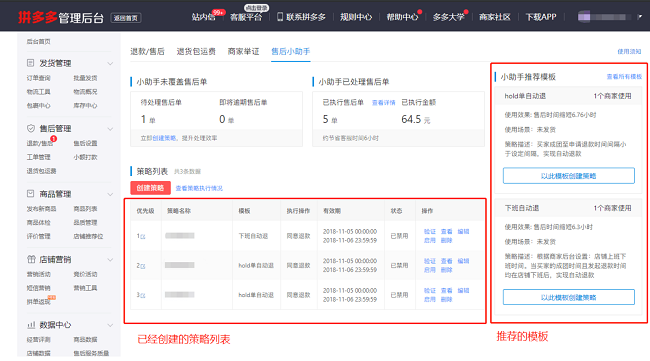Open the account dropdown arrow in header

pyautogui.click(x=640, y=17)
